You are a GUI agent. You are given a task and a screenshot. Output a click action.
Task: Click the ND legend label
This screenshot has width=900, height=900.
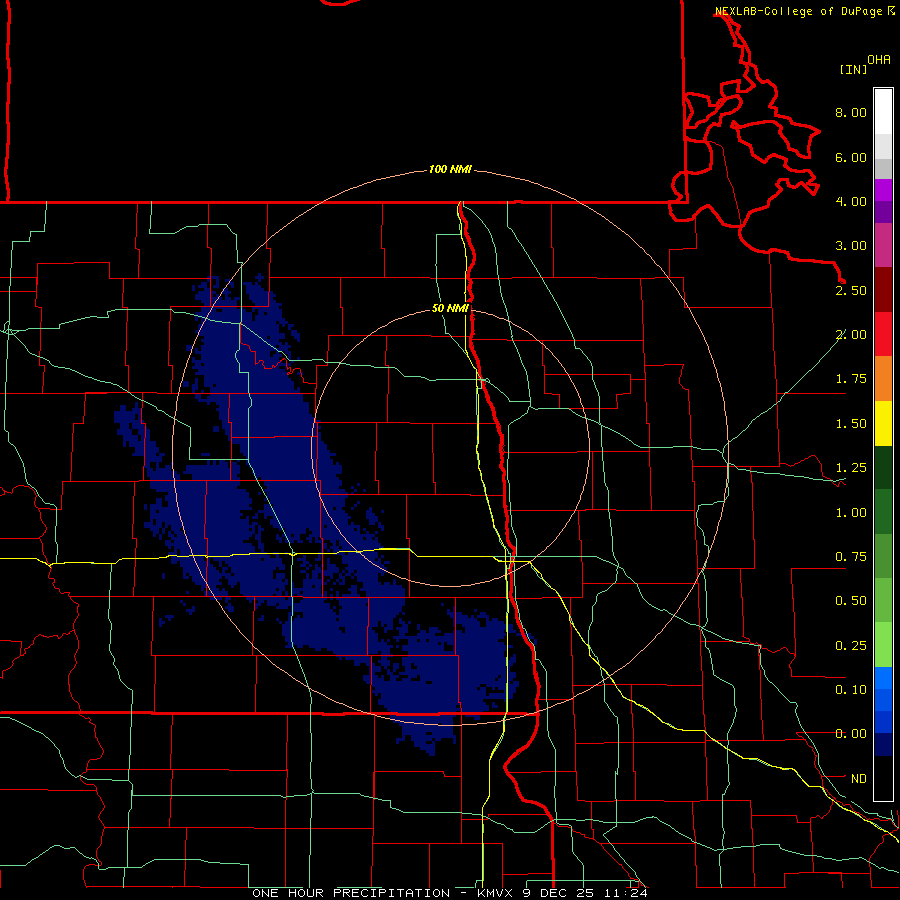(859, 779)
